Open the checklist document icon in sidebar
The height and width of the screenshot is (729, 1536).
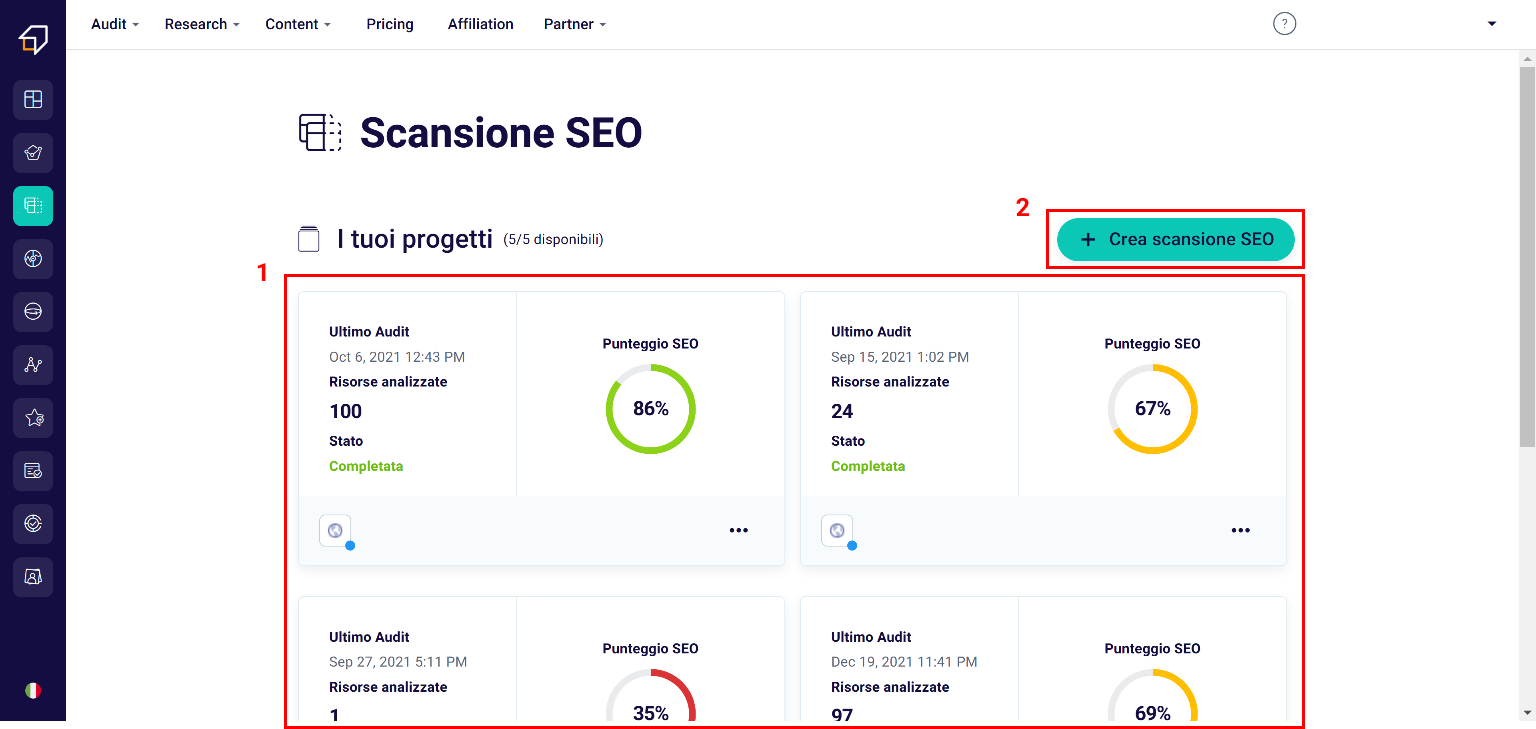tap(33, 471)
